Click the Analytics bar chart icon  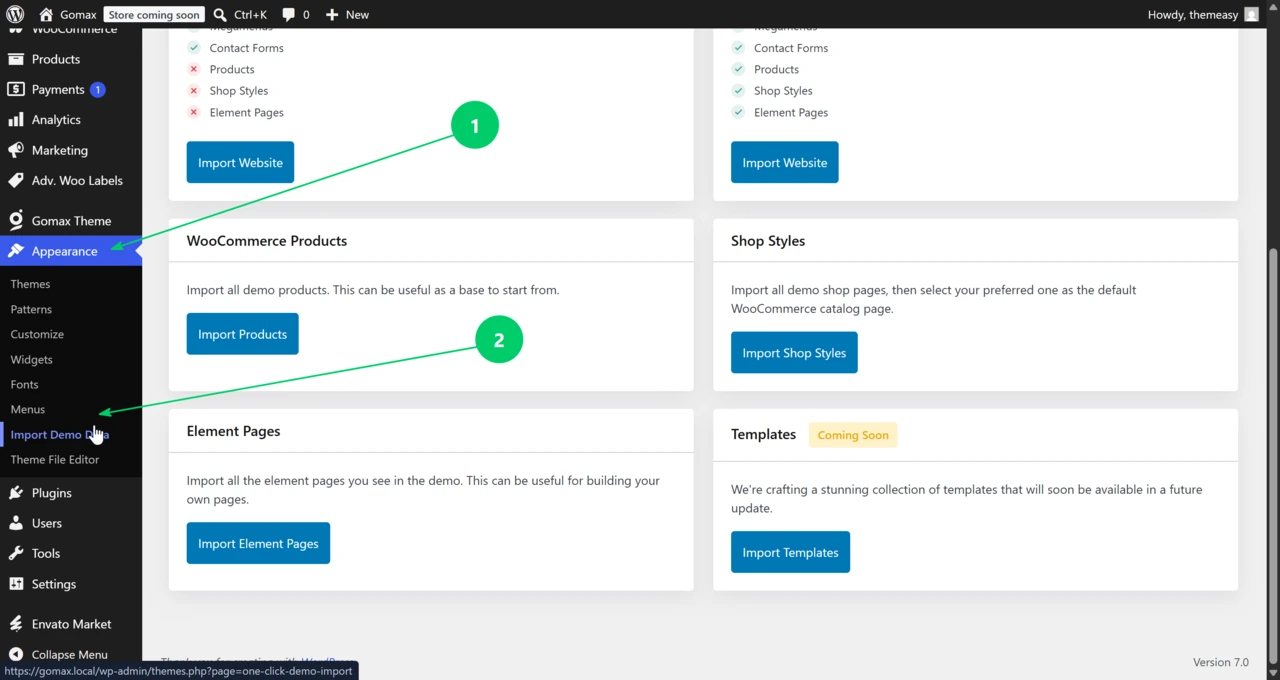[16, 119]
